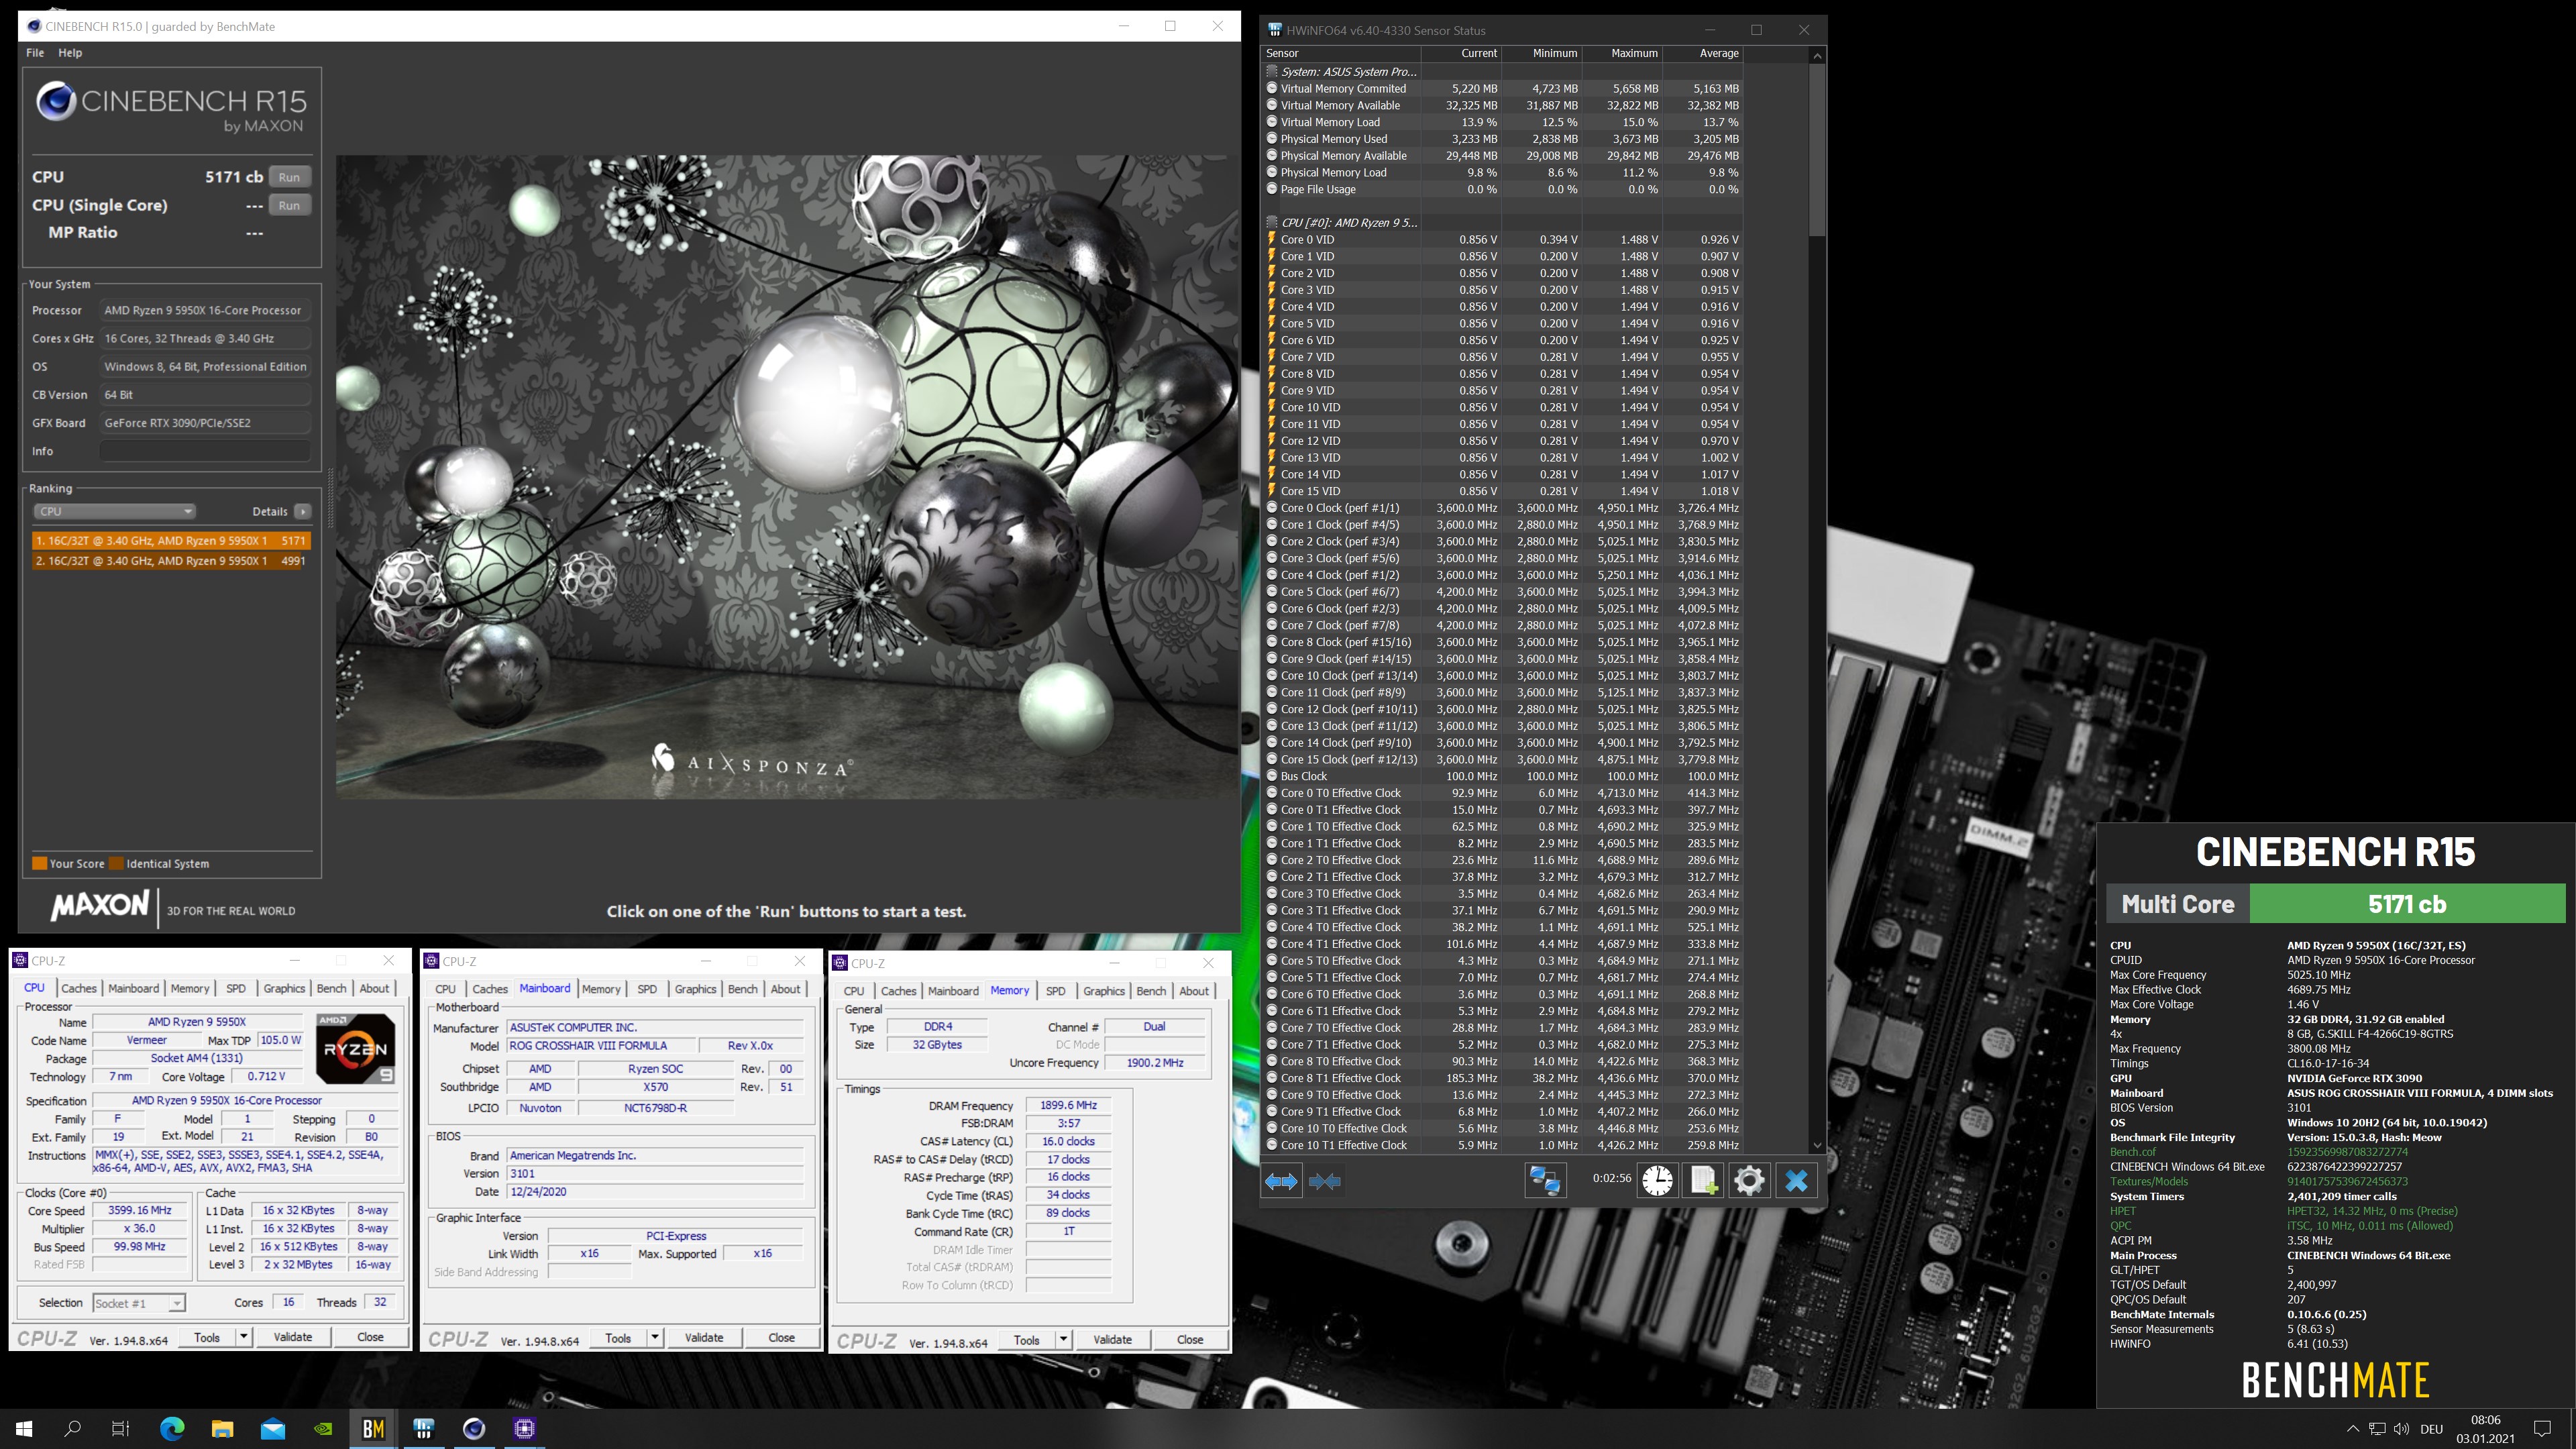Screen dimensions: 2576x1449
Task: Open volume control in system tray
Action: tap(2402, 1429)
